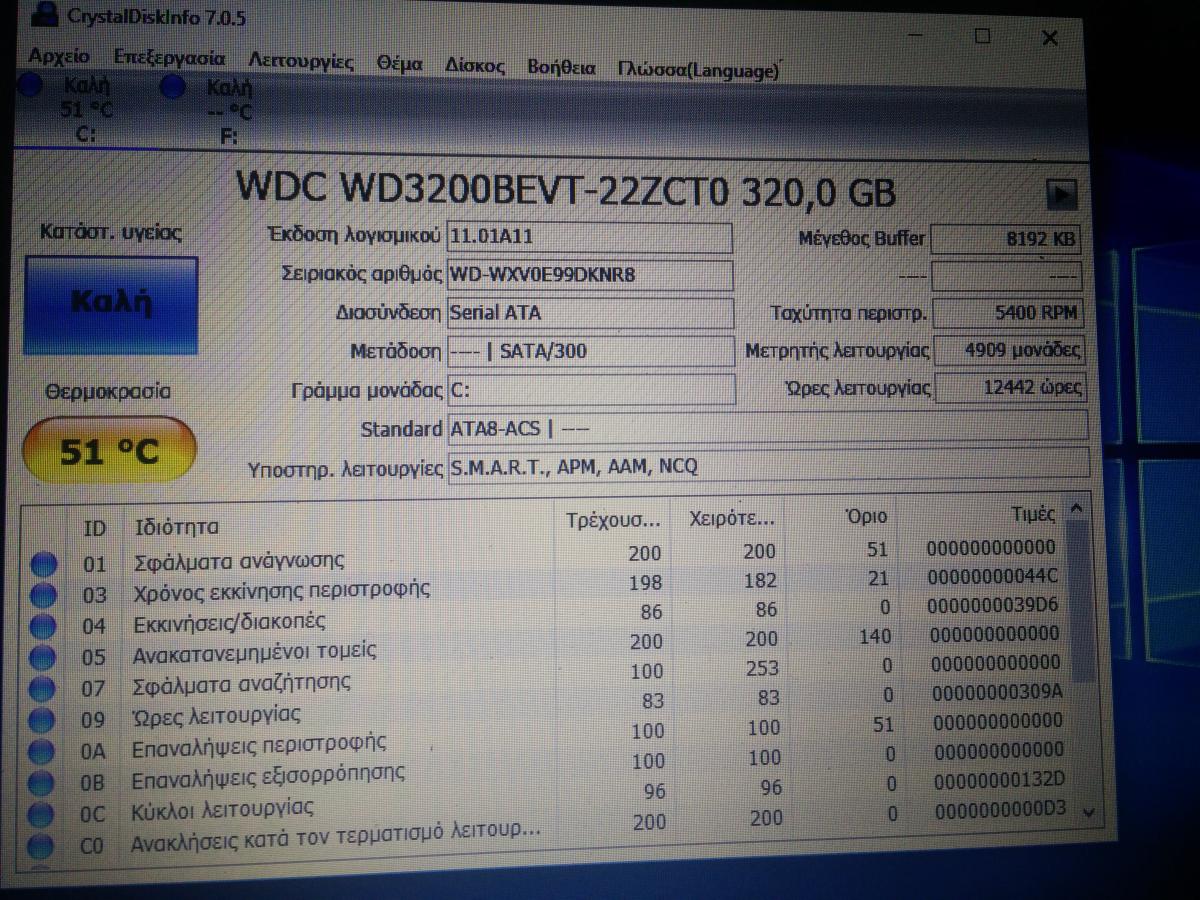This screenshot has height=900, width=1200.
Task: Click the 51 °C temperature button
Action: click(109, 452)
